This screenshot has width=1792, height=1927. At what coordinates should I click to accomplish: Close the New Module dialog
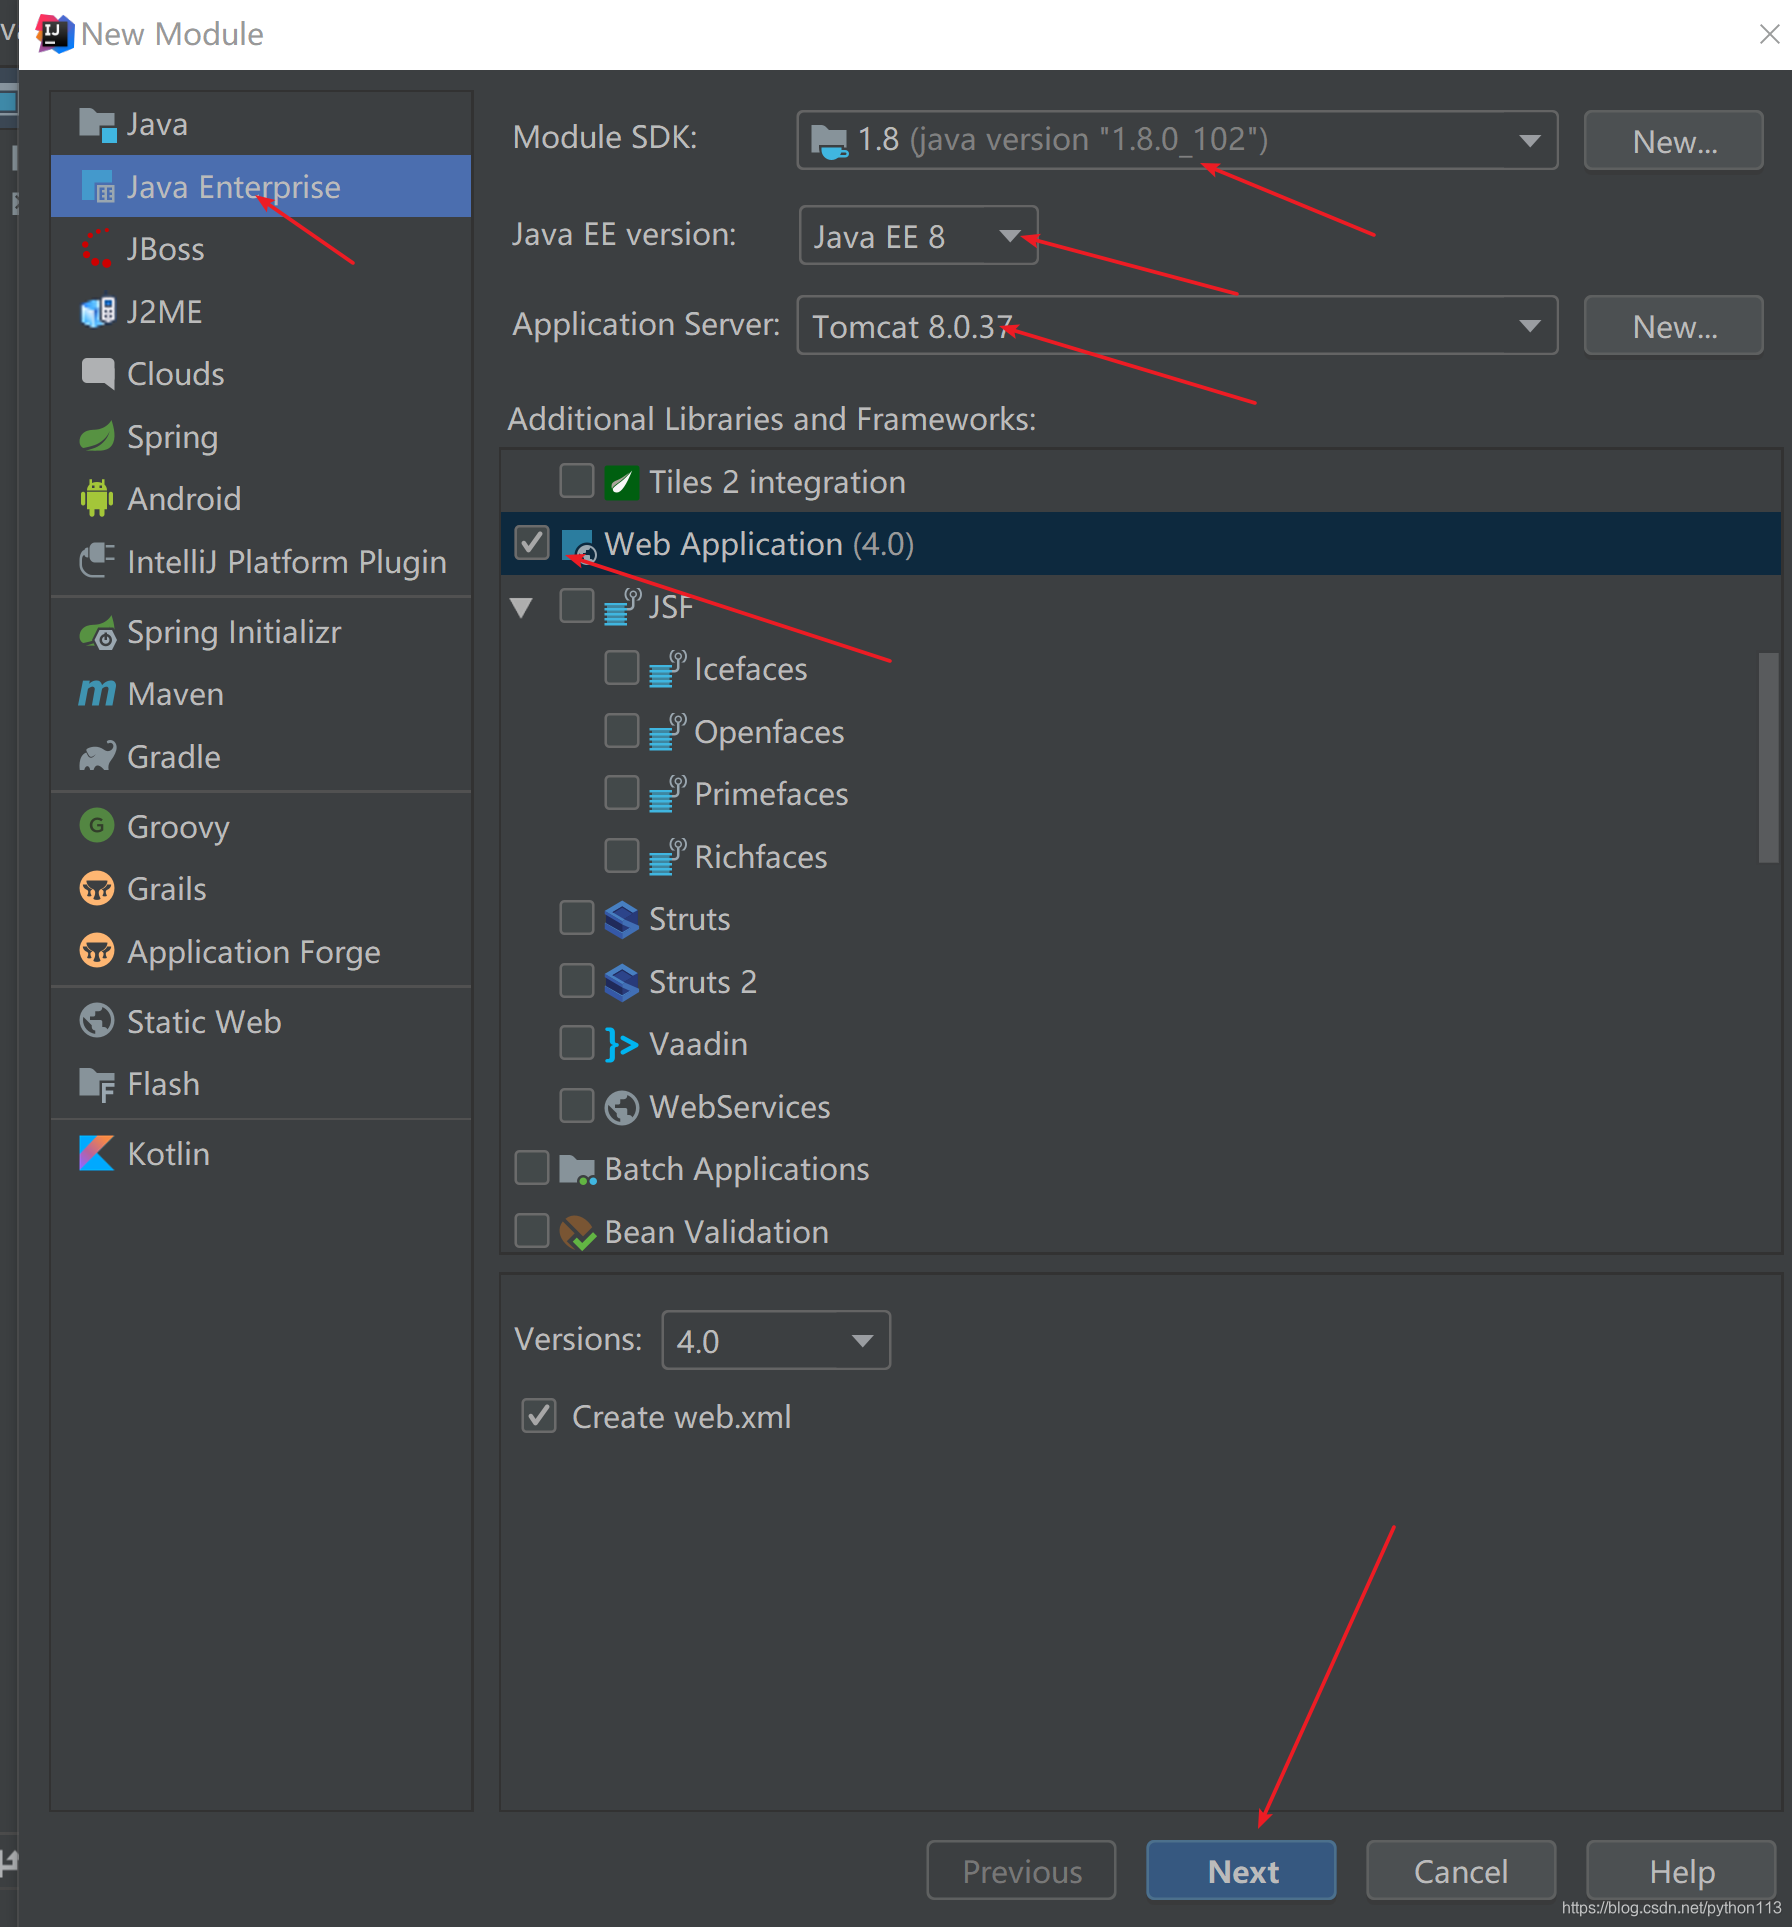(1769, 34)
